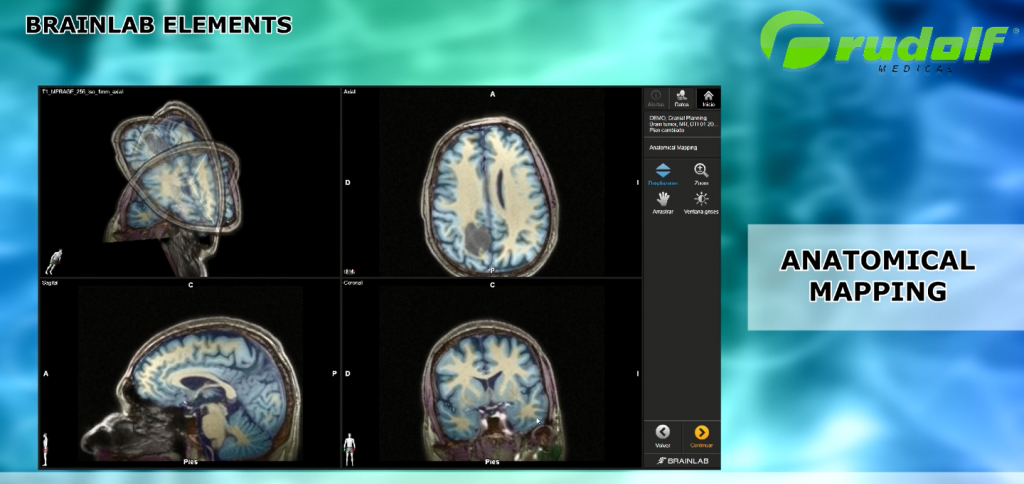
Task: Click the 3D brain reconstruction view
Action: click(173, 186)
